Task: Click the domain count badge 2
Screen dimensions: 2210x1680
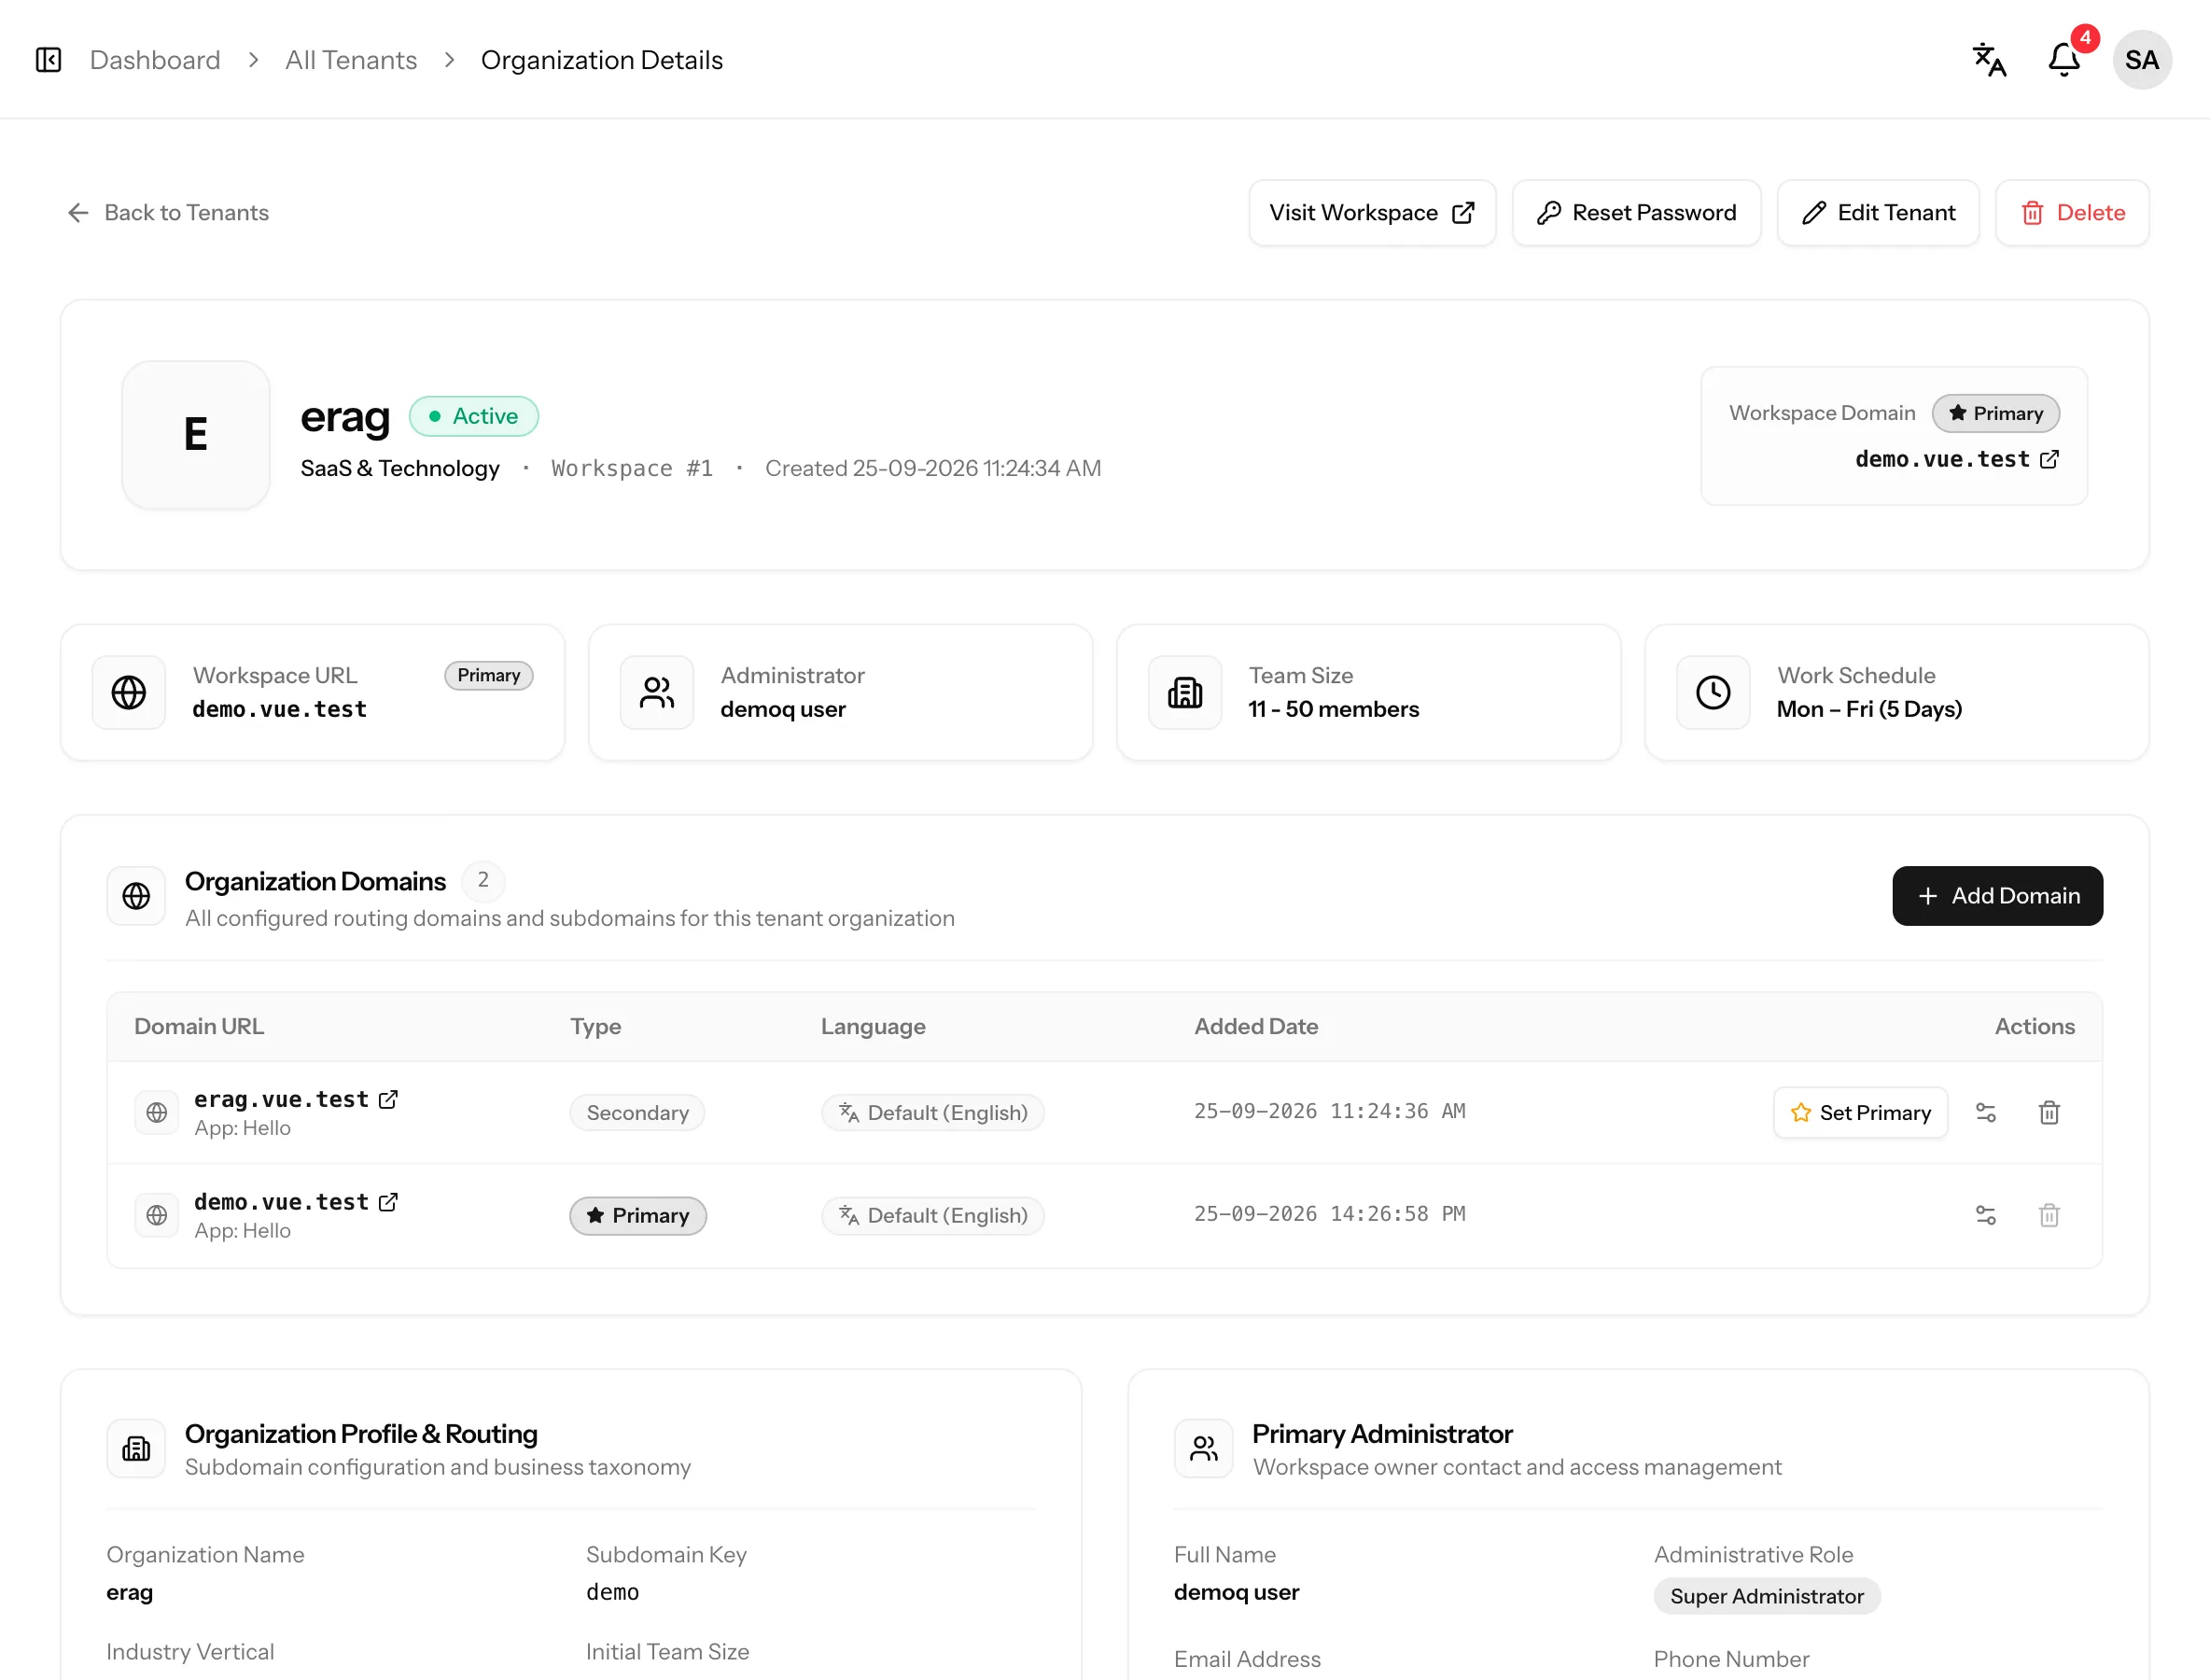Action: [483, 880]
